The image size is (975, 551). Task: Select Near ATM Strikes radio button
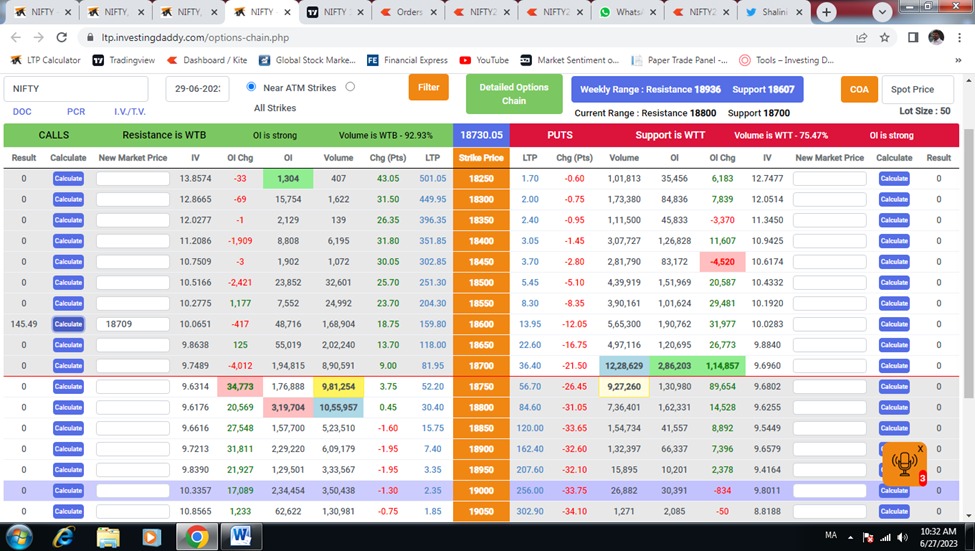[x=251, y=86]
